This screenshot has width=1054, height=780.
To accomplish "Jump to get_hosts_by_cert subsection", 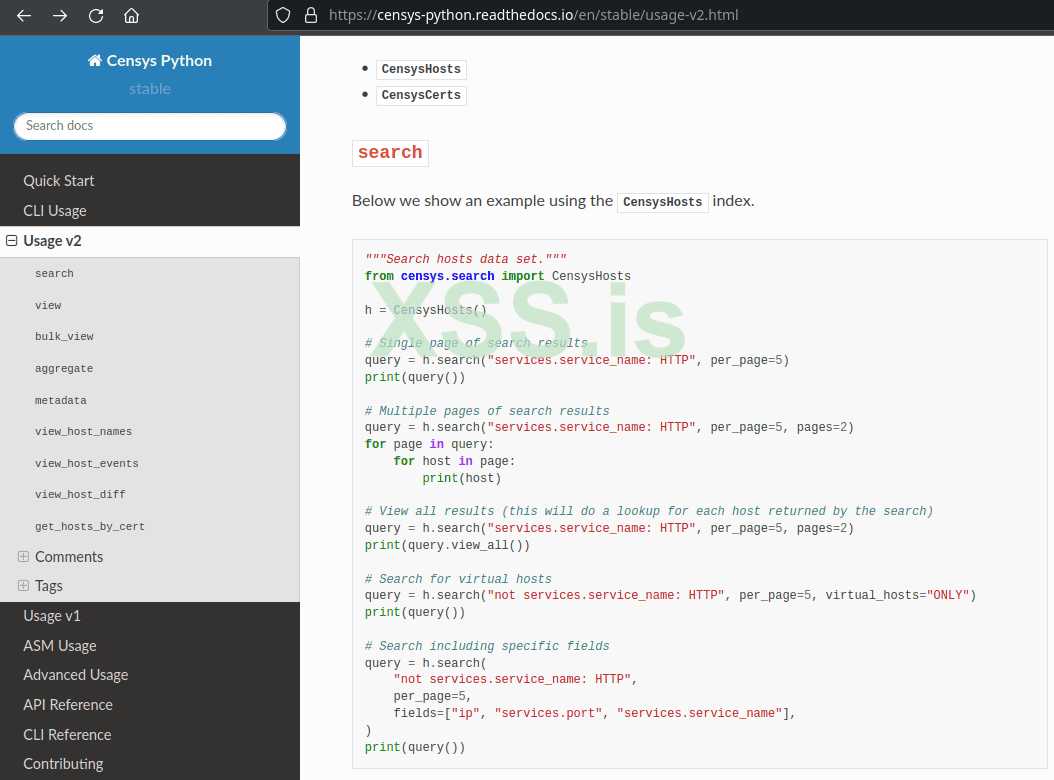I will (x=90, y=526).
